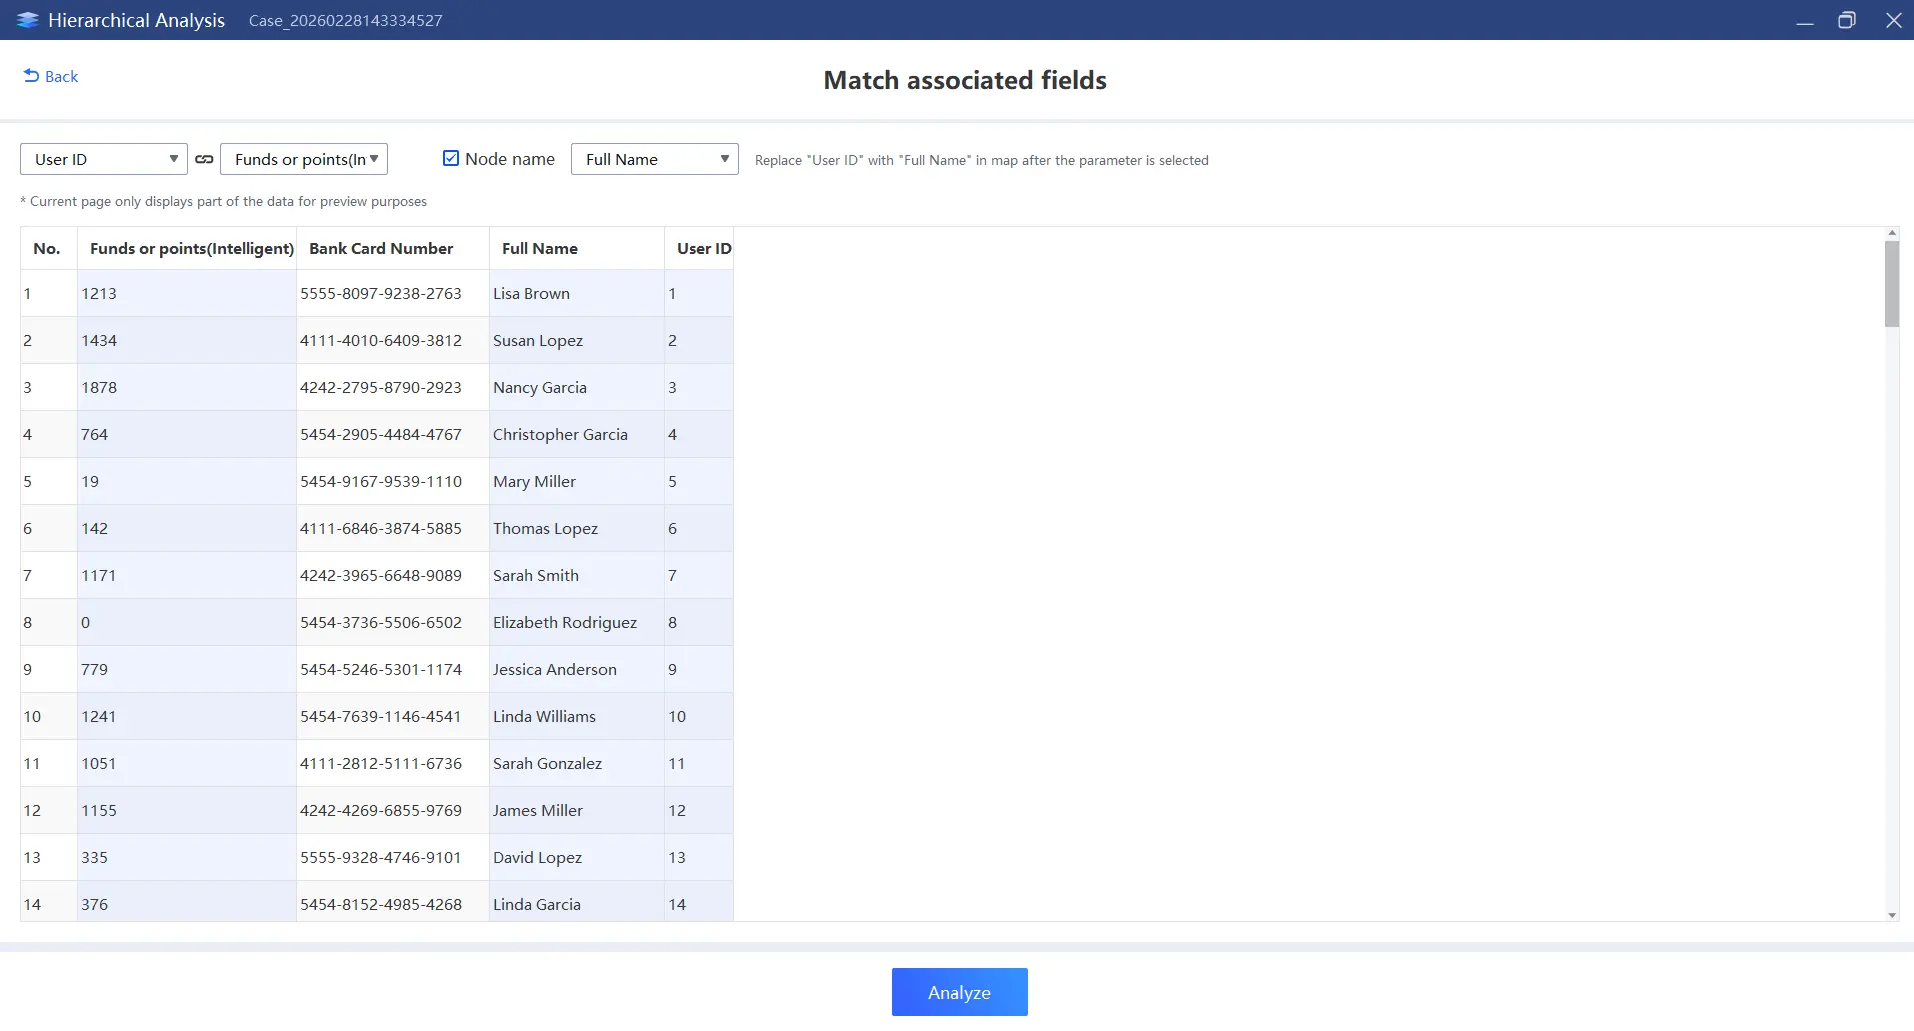Open the Full Name node dropdown
The height and width of the screenshot is (1031, 1914).
[654, 159]
